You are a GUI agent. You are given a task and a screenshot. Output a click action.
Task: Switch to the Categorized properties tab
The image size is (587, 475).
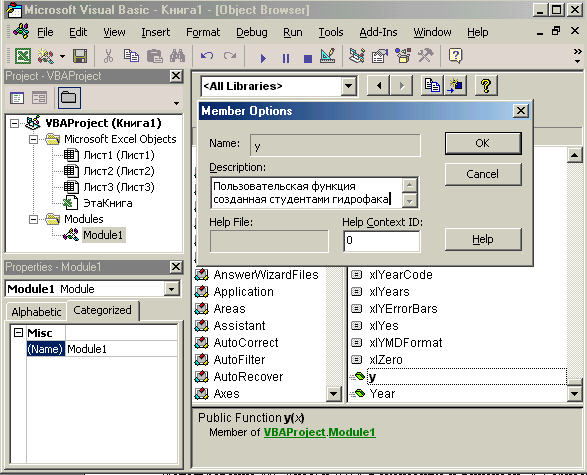pos(103,310)
